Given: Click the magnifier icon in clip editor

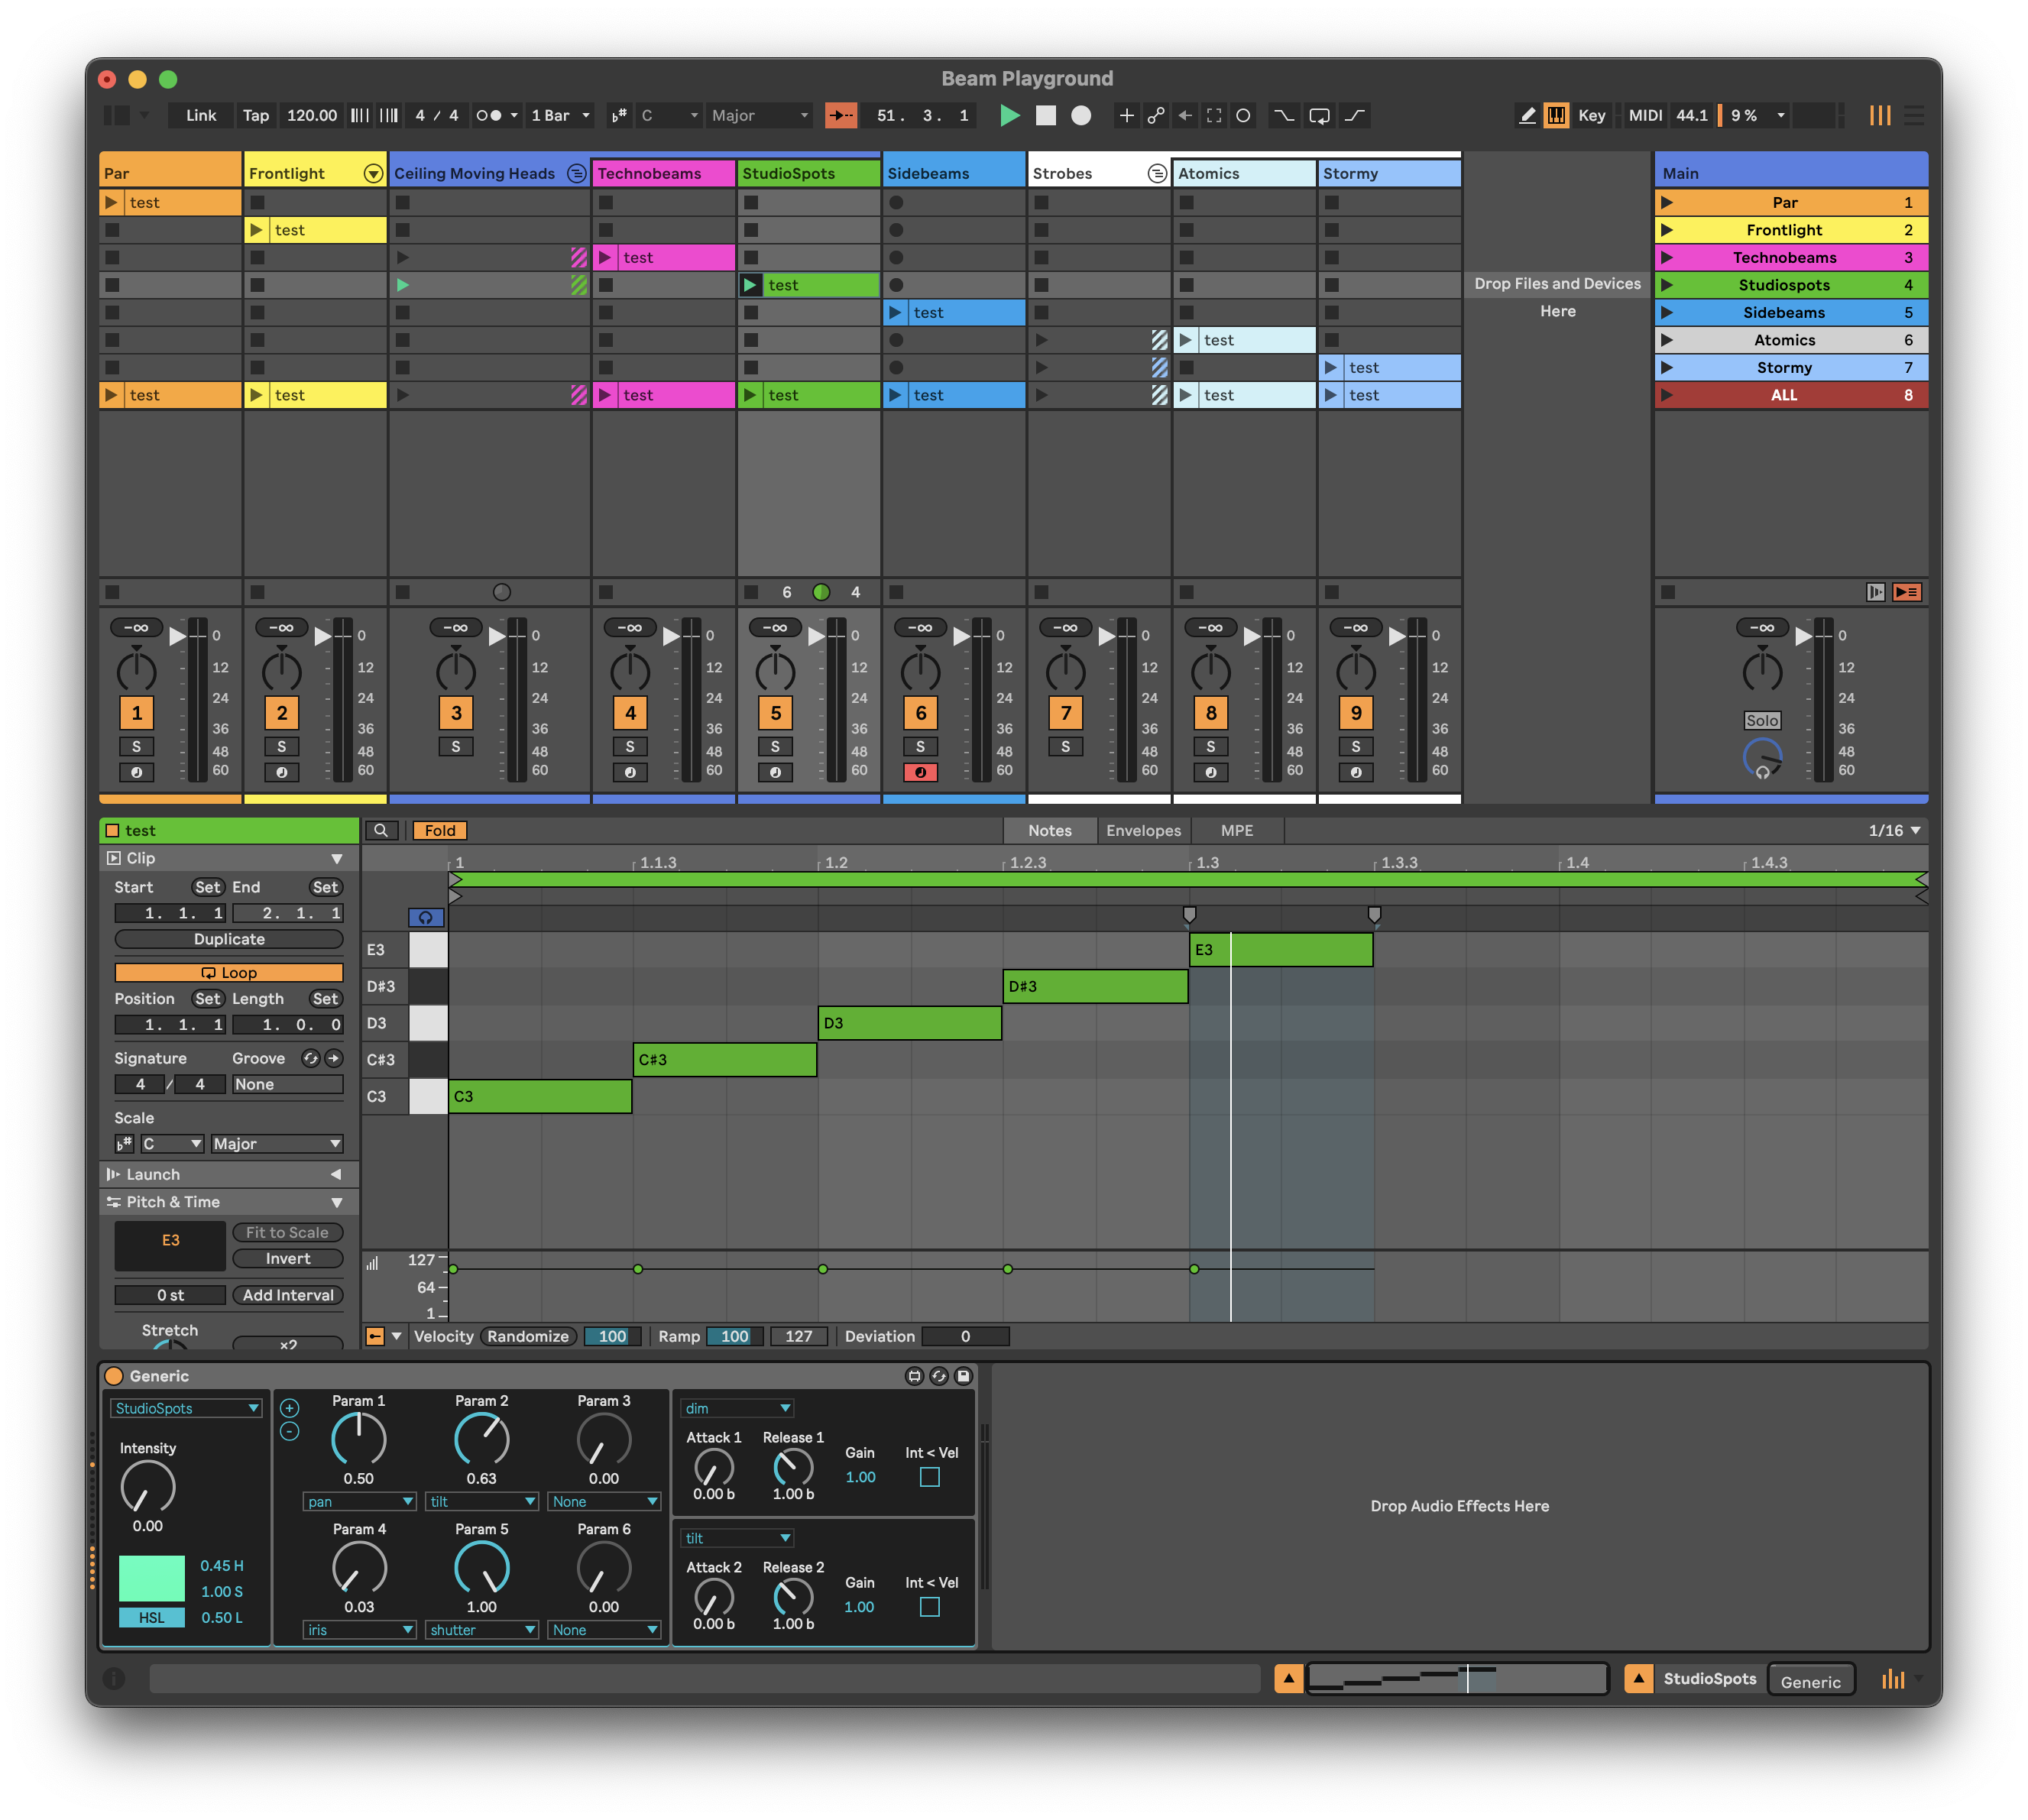Looking at the screenshot, I should (x=381, y=830).
